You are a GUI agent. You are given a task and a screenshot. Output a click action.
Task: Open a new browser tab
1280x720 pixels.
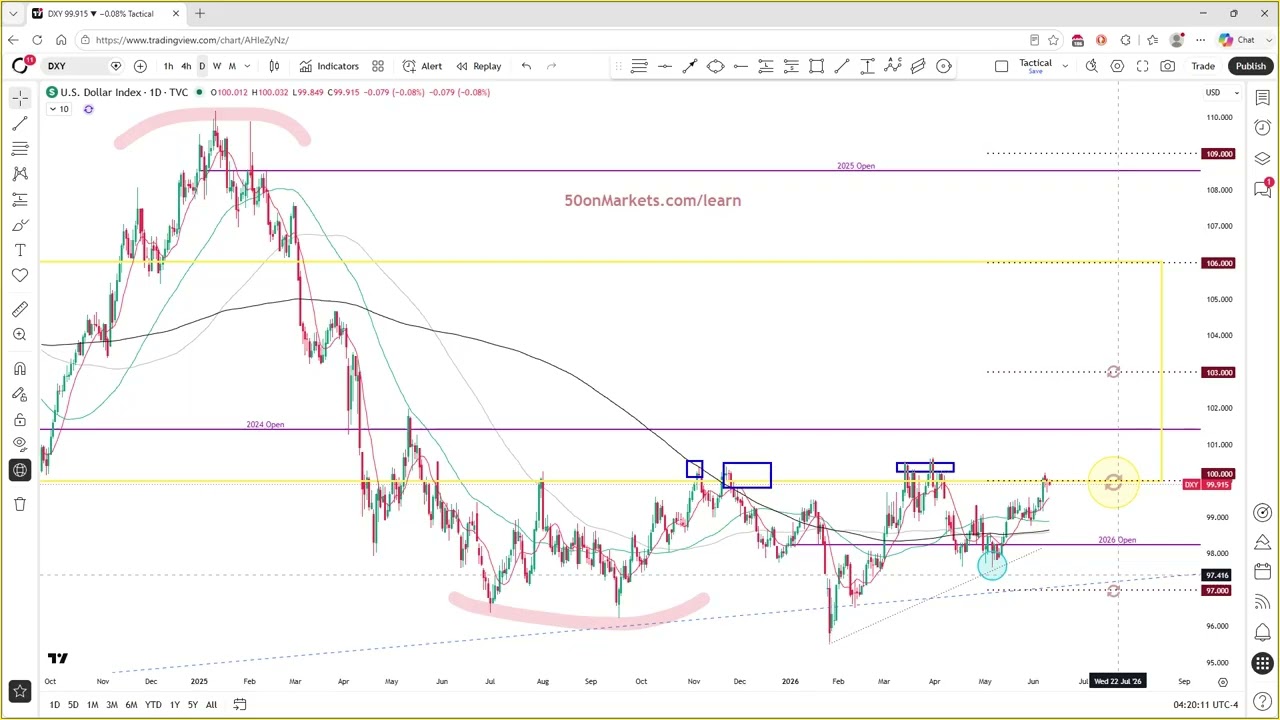point(199,13)
